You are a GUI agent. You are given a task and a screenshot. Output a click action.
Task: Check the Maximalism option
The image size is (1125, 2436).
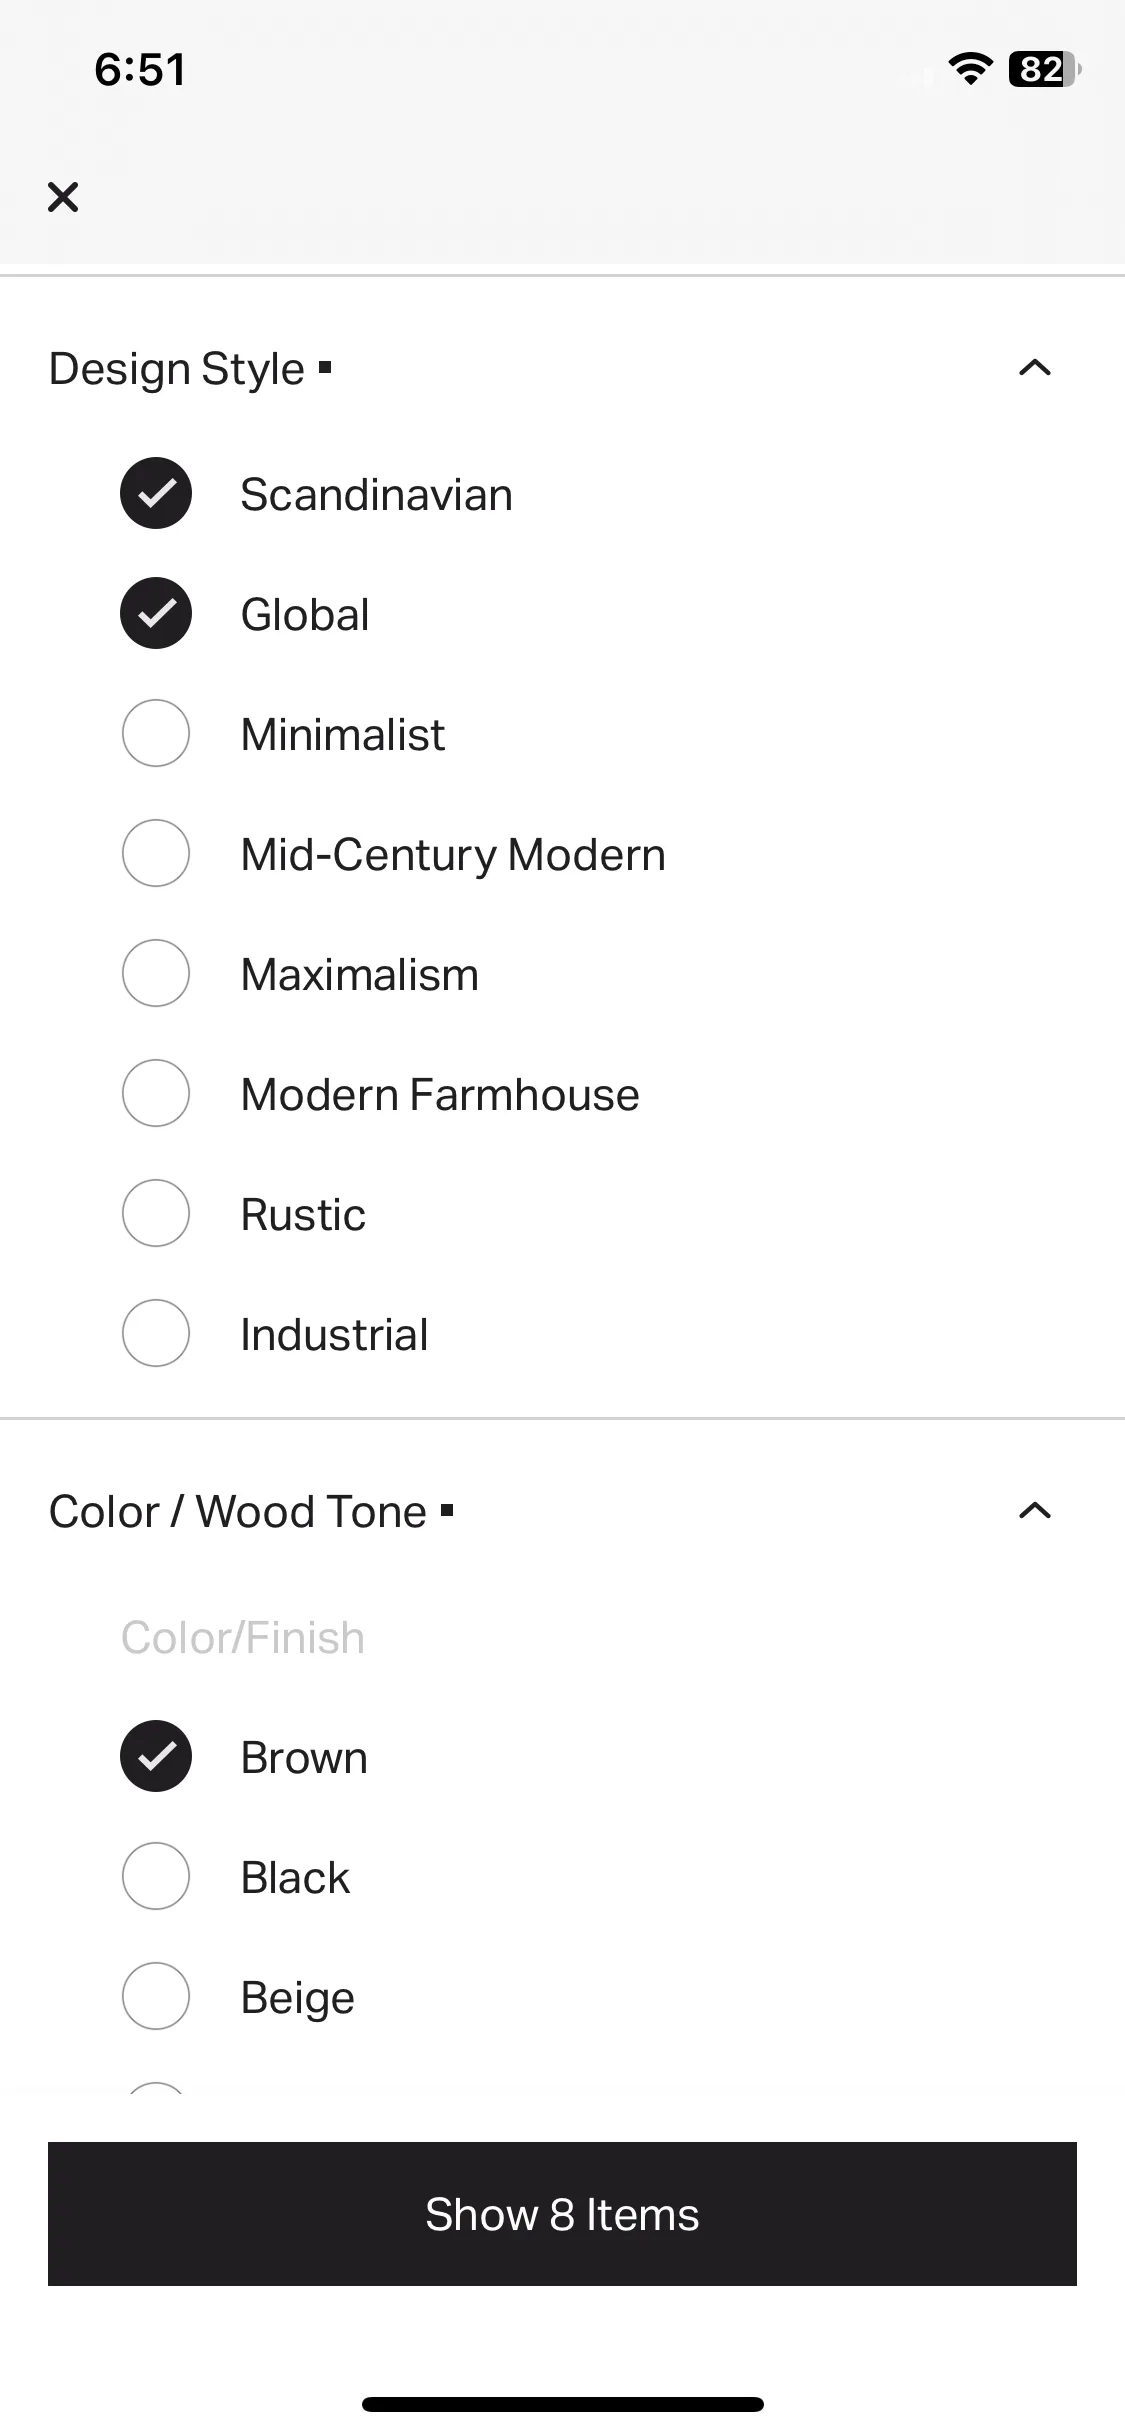click(156, 973)
